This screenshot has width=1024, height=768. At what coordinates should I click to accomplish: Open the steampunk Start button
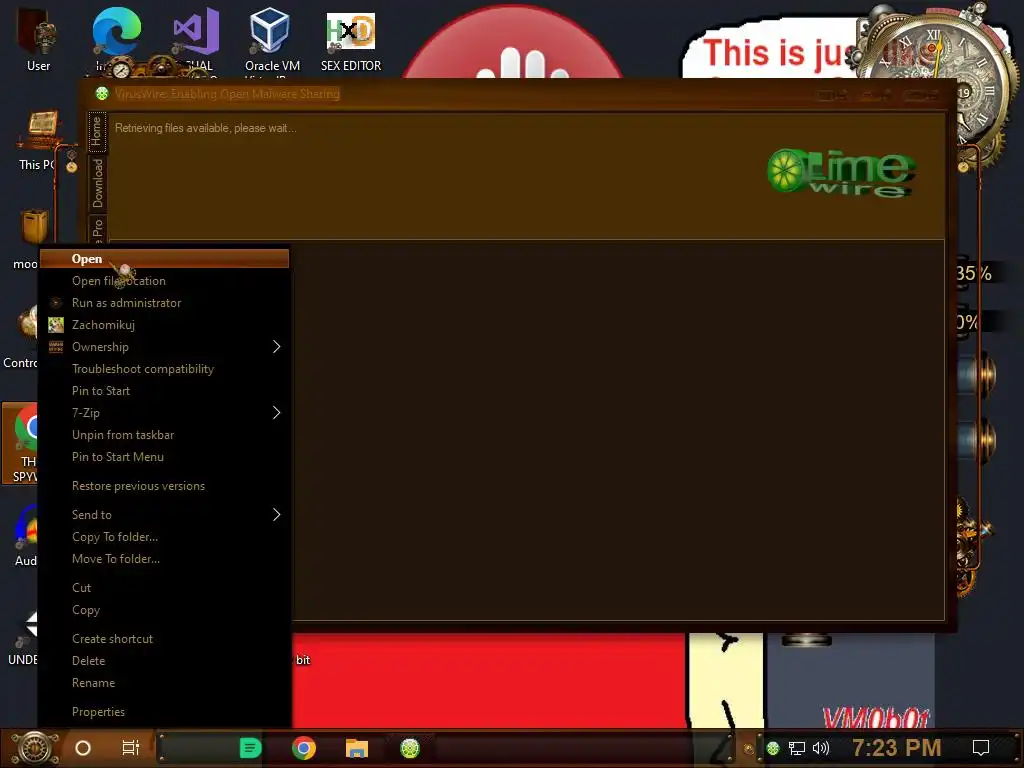tap(36, 748)
